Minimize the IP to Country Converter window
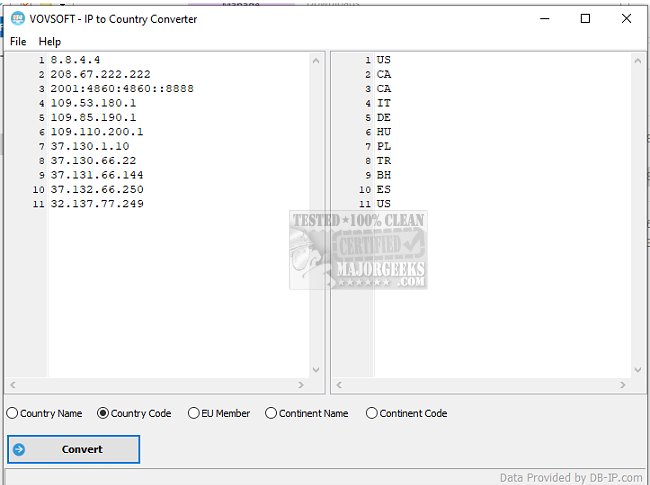The width and height of the screenshot is (650, 485). click(541, 18)
